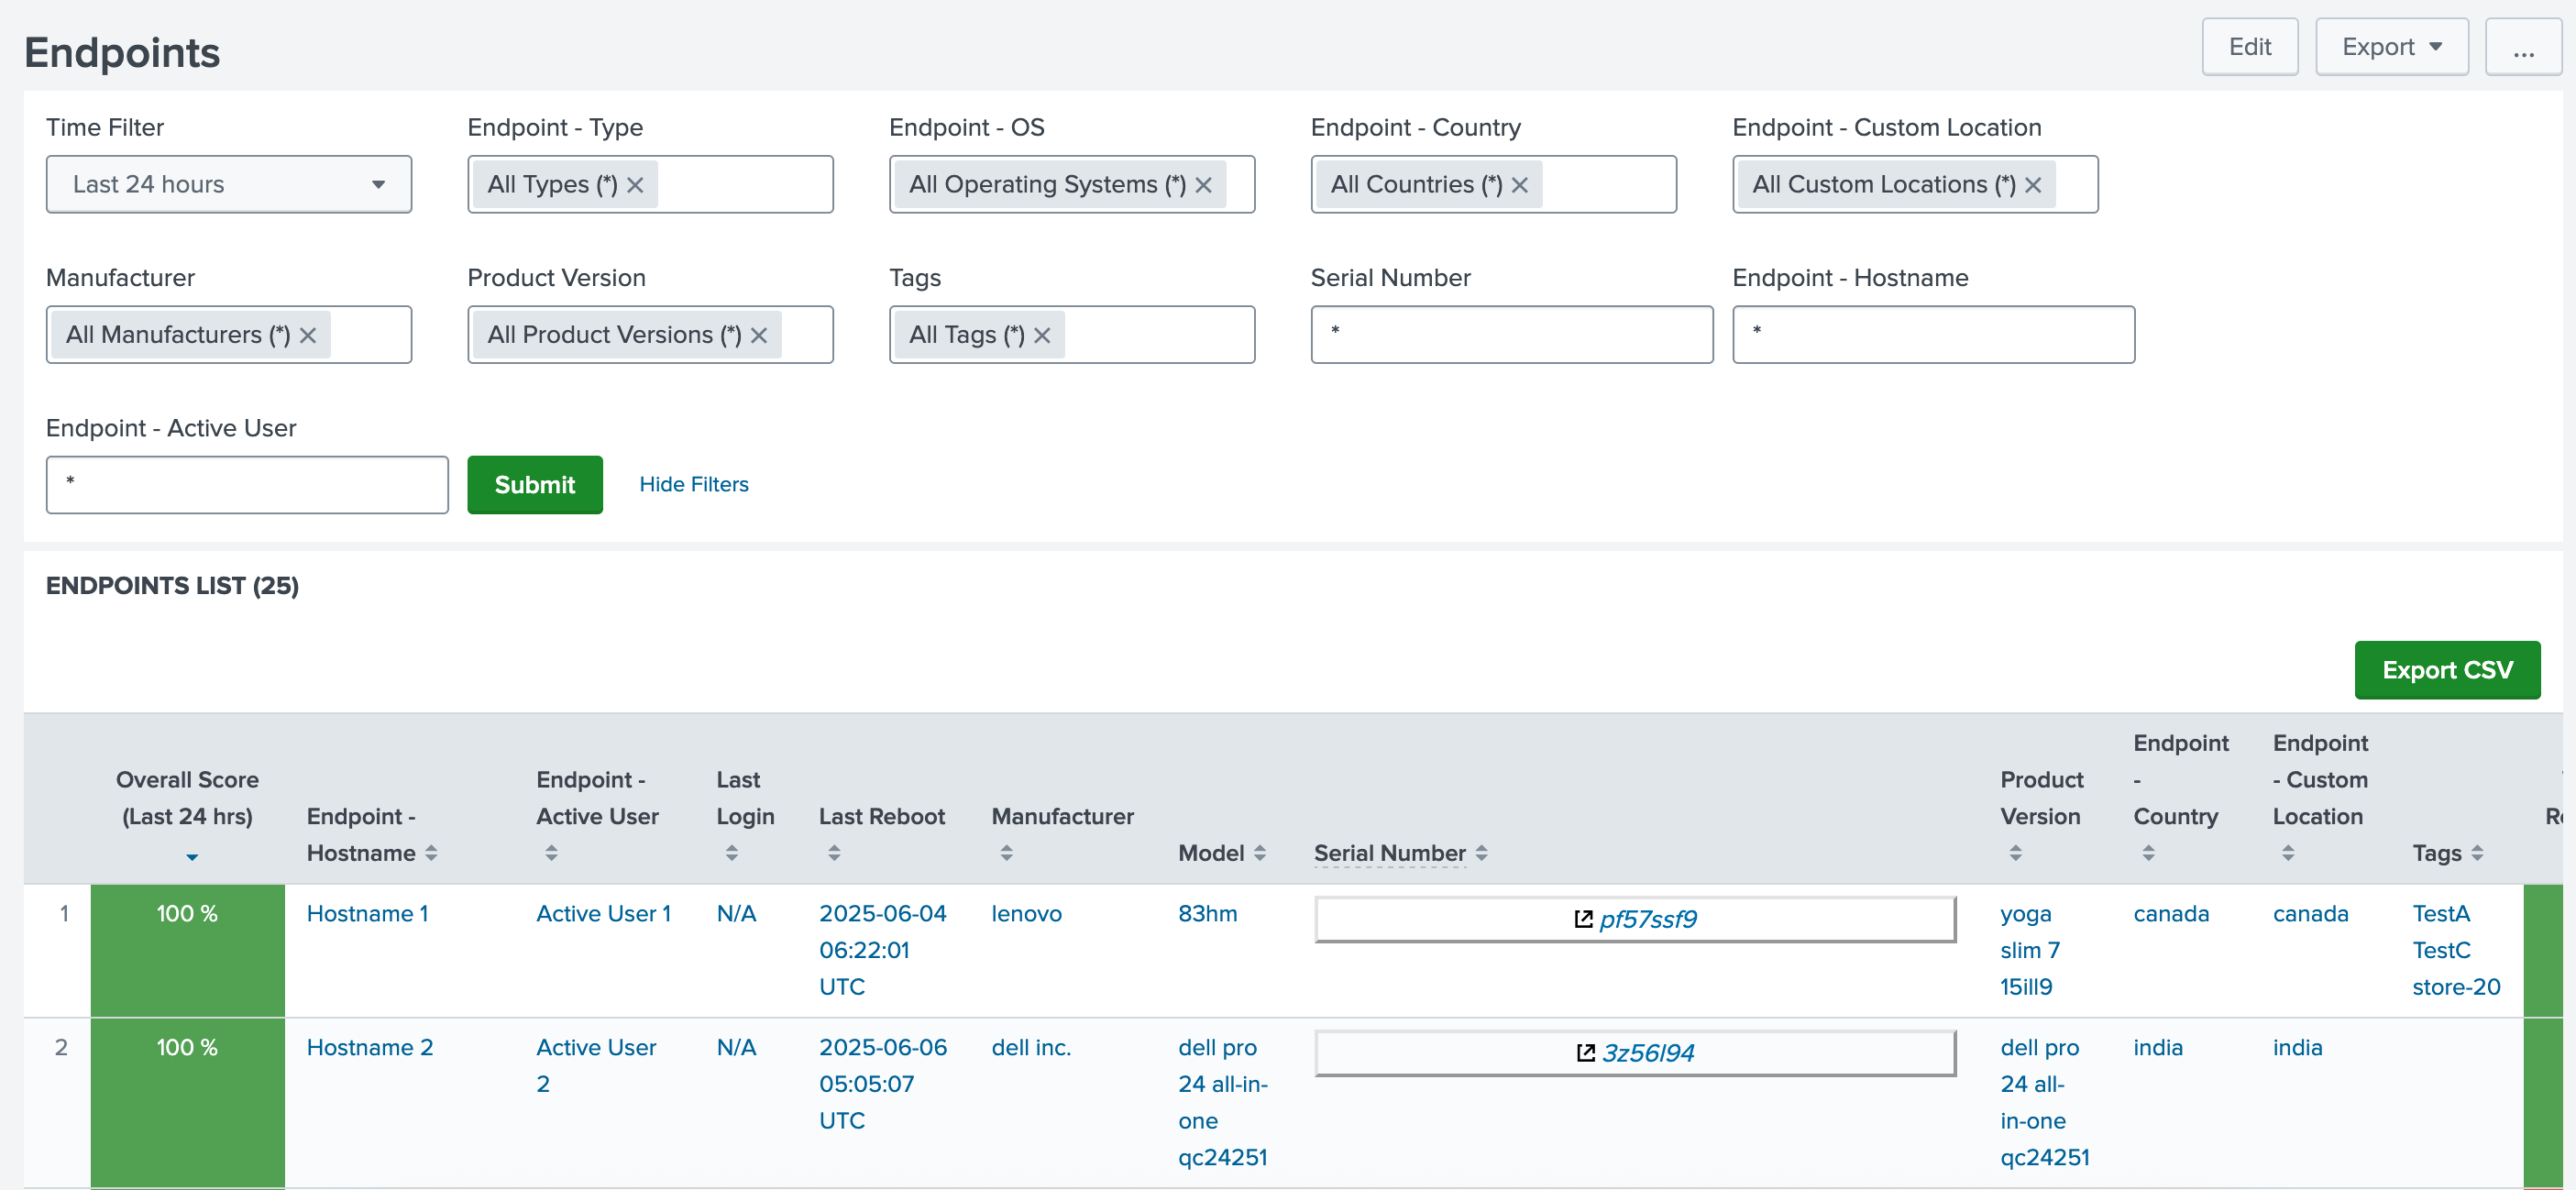Screen dimensions: 2576x1190
Task: Sort by Model column arrows
Action: point(1260,853)
